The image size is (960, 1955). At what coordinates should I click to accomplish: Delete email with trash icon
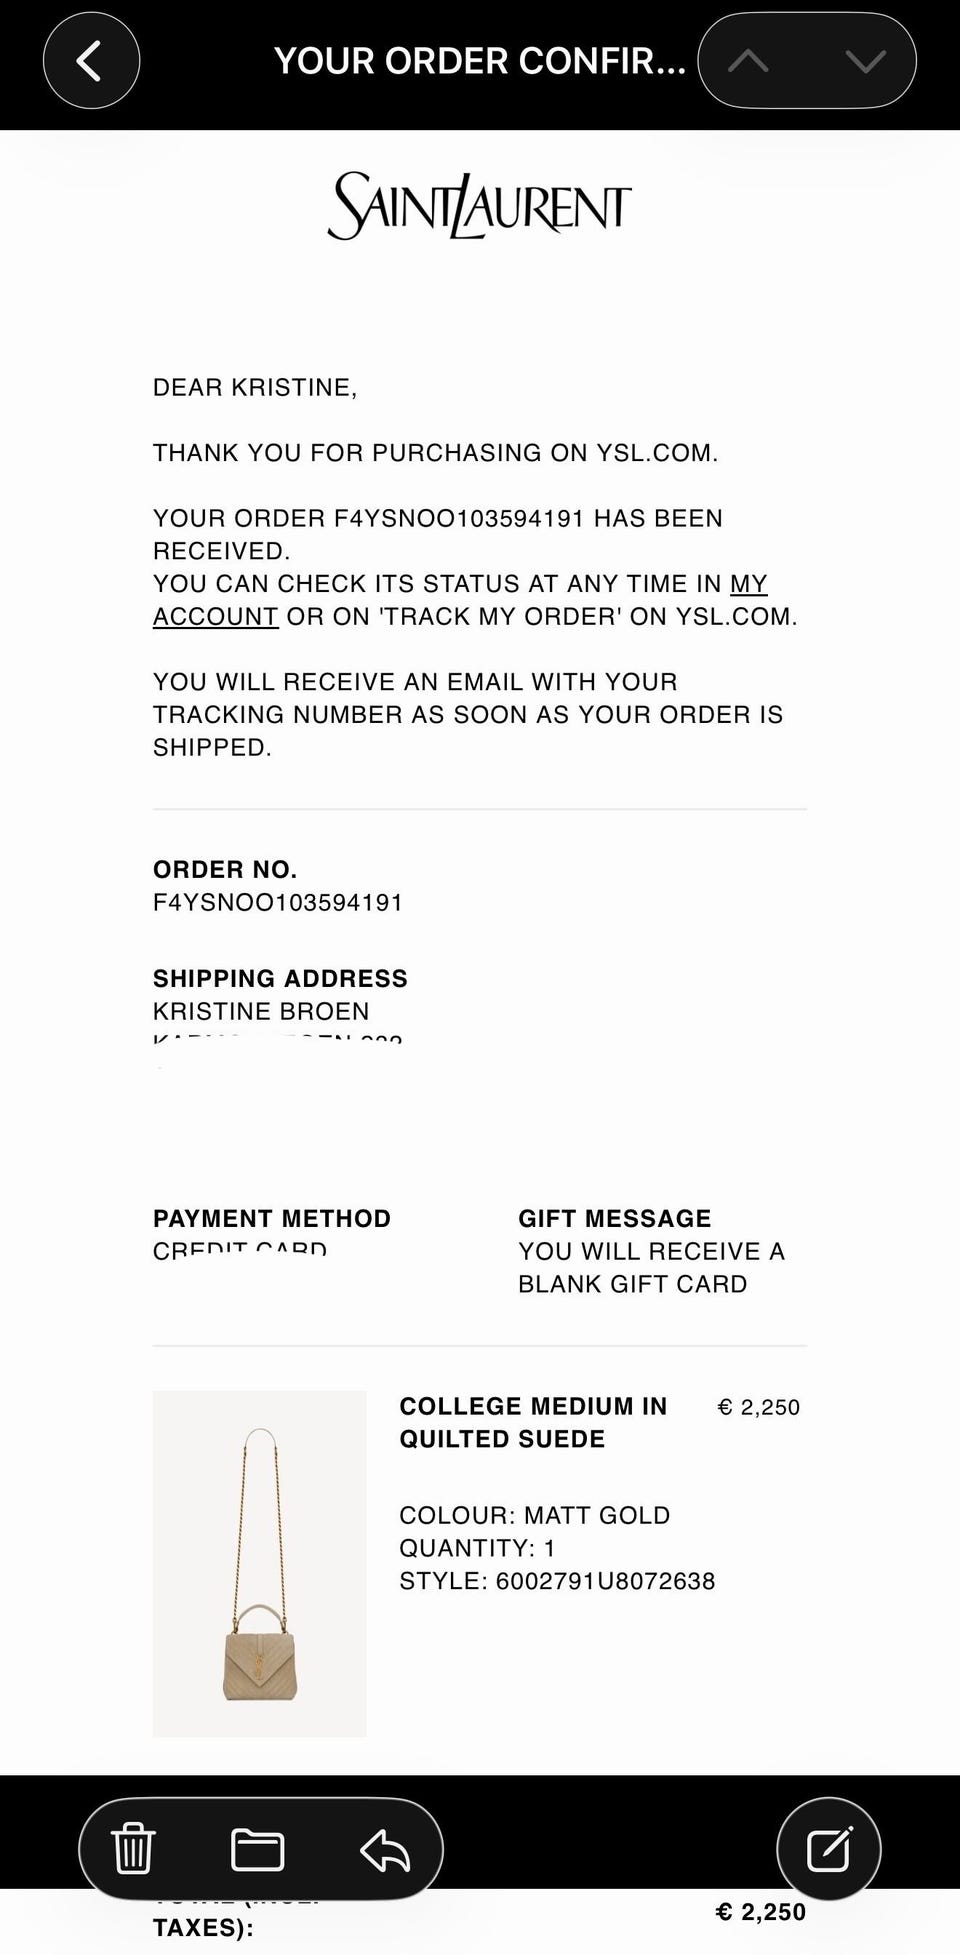point(133,1848)
